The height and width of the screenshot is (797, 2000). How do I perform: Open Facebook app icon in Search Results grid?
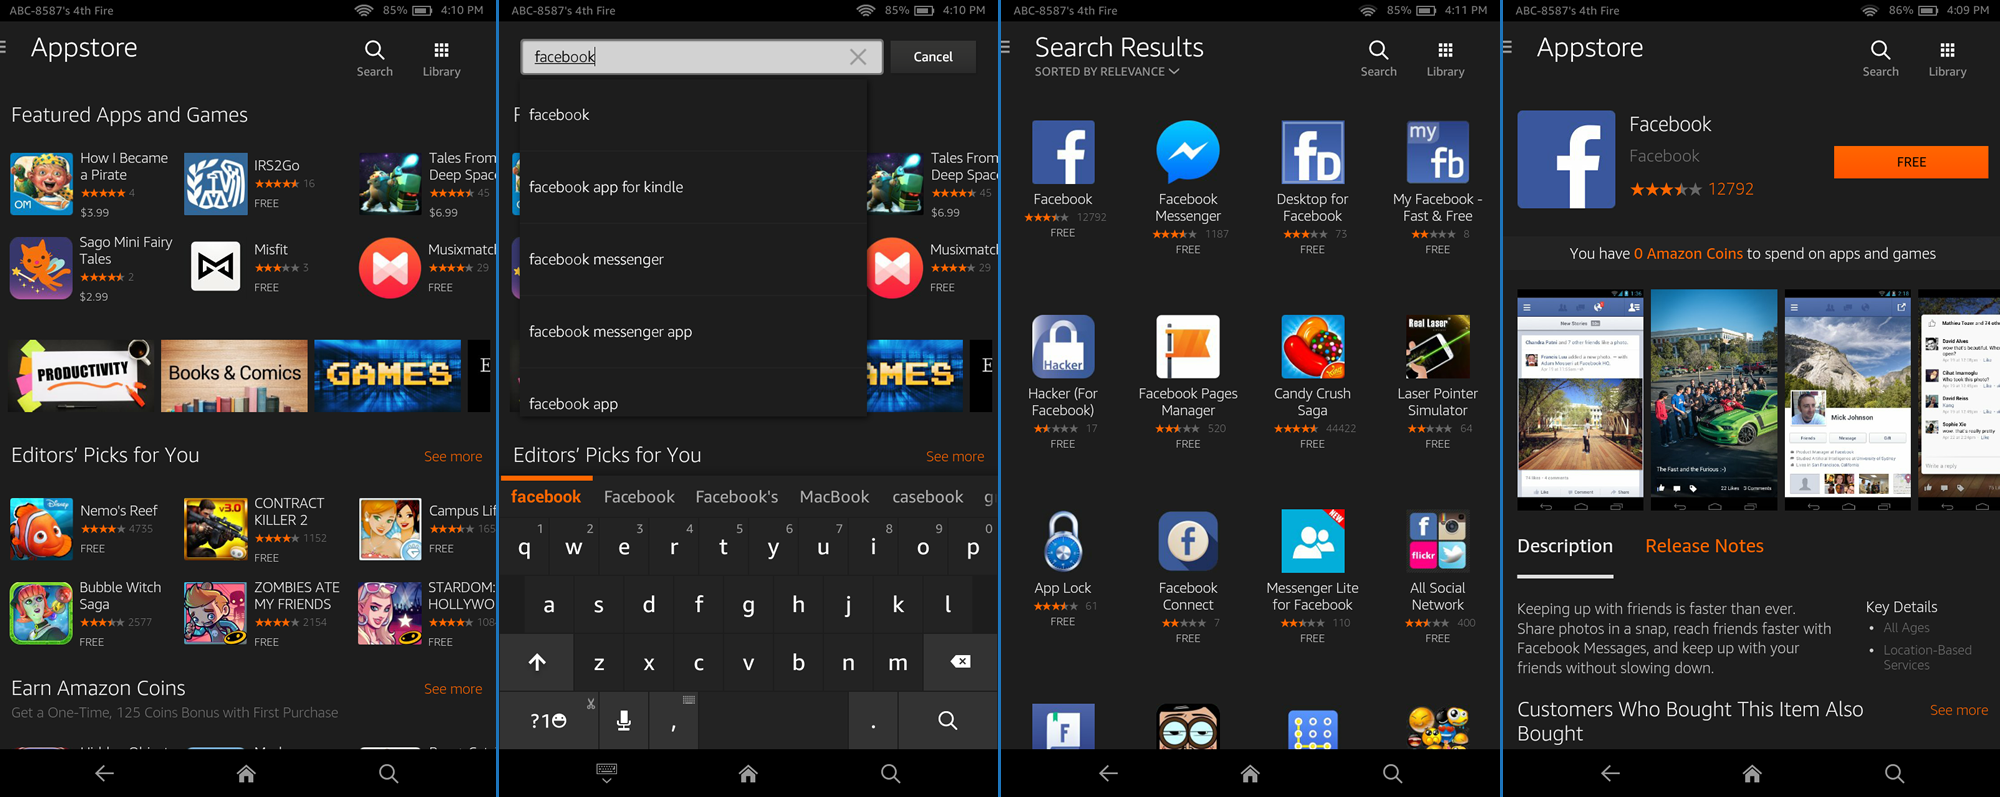click(1063, 152)
